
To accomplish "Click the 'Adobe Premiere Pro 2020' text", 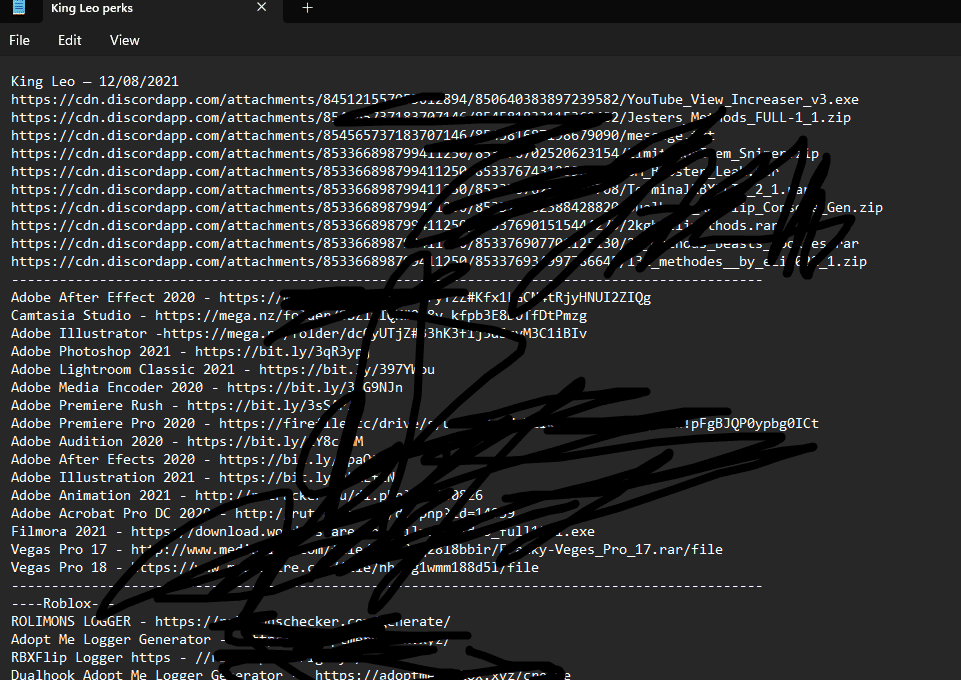I will coord(103,423).
